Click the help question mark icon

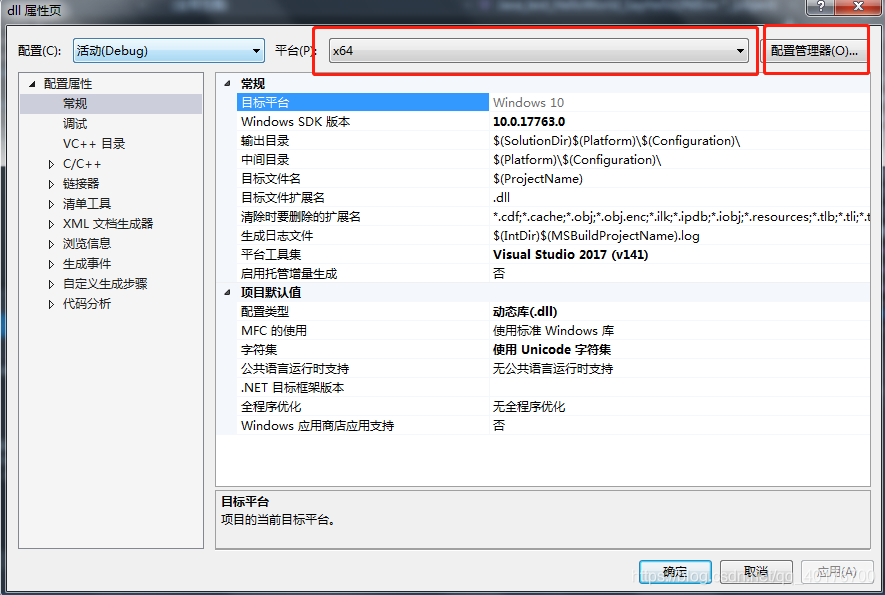(820, 7)
